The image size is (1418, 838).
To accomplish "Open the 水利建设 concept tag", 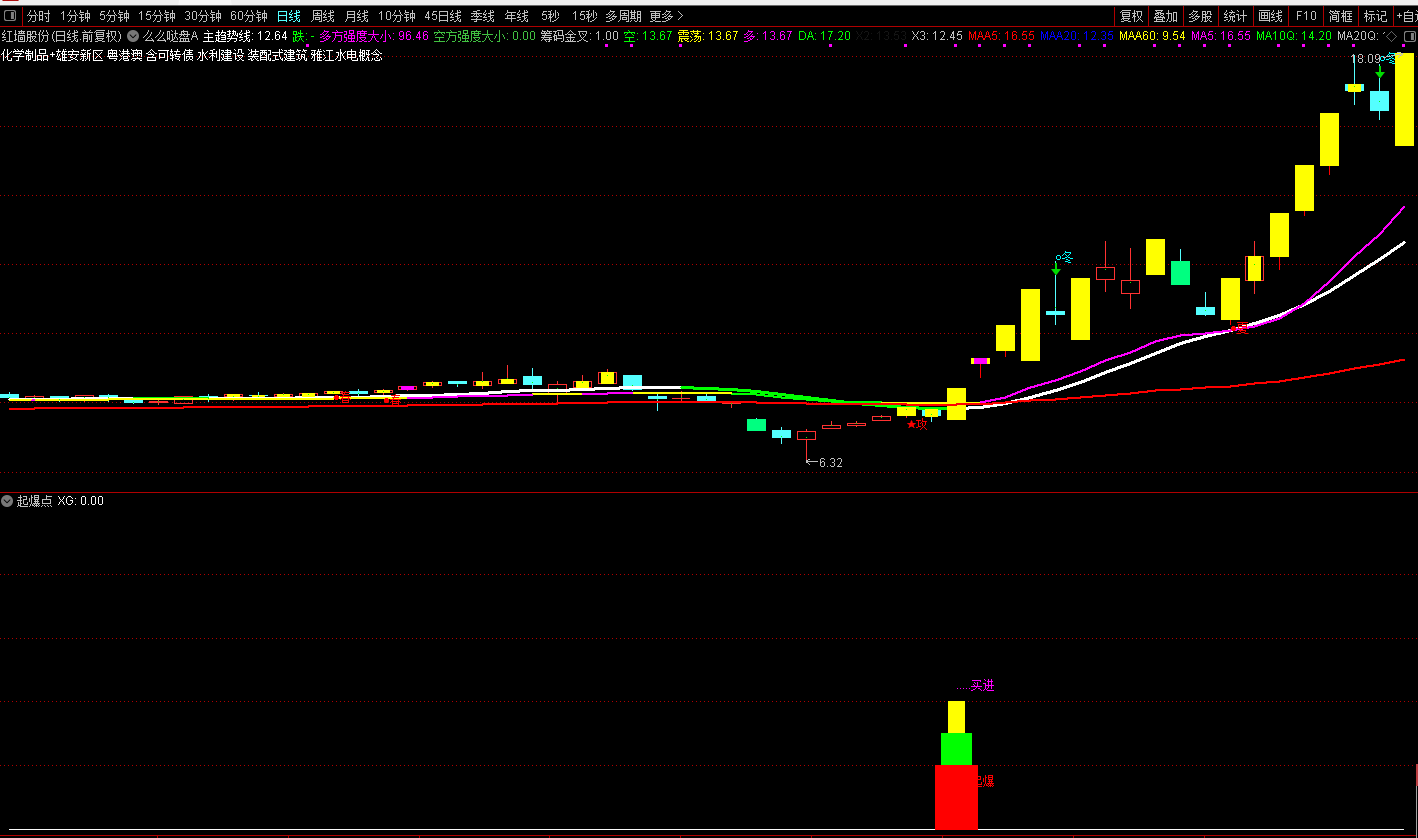I will [221, 55].
